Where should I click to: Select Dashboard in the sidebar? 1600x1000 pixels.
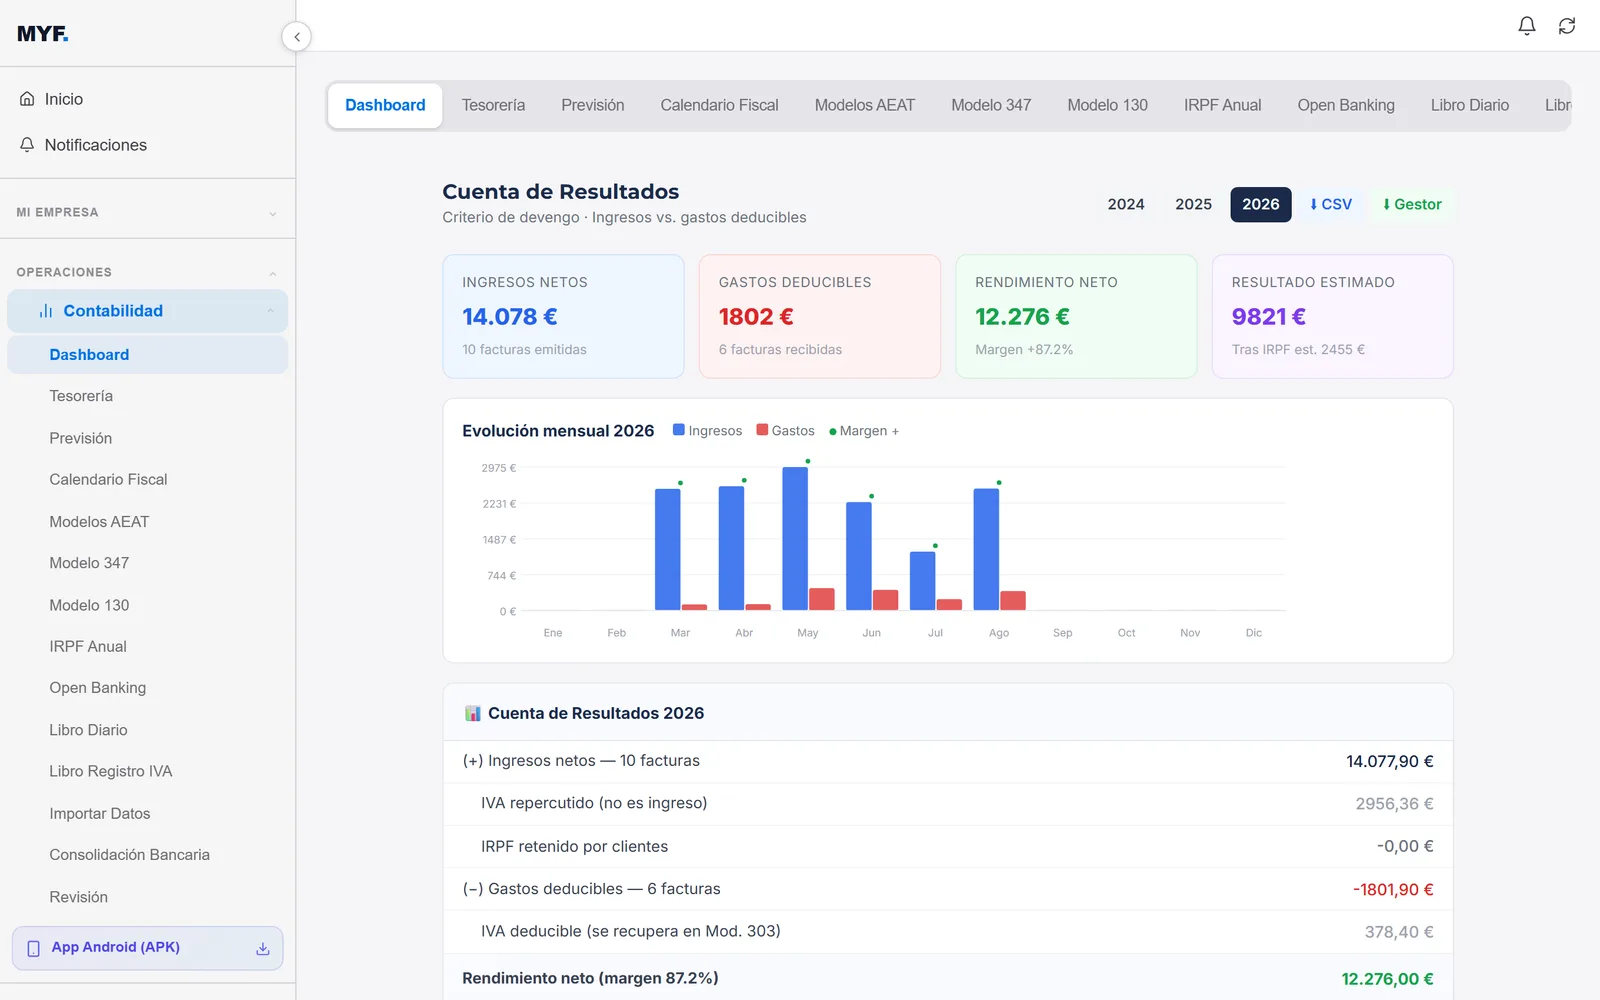(148, 355)
